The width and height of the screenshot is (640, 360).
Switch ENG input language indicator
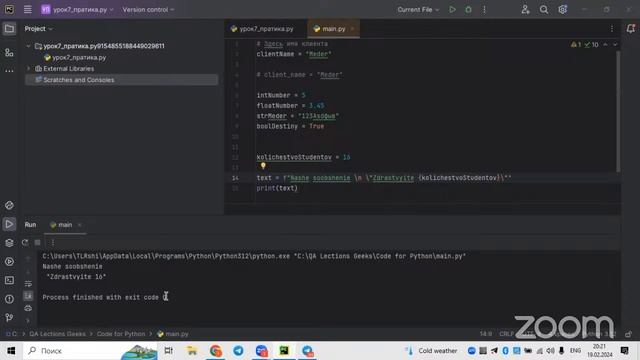tap(575, 351)
